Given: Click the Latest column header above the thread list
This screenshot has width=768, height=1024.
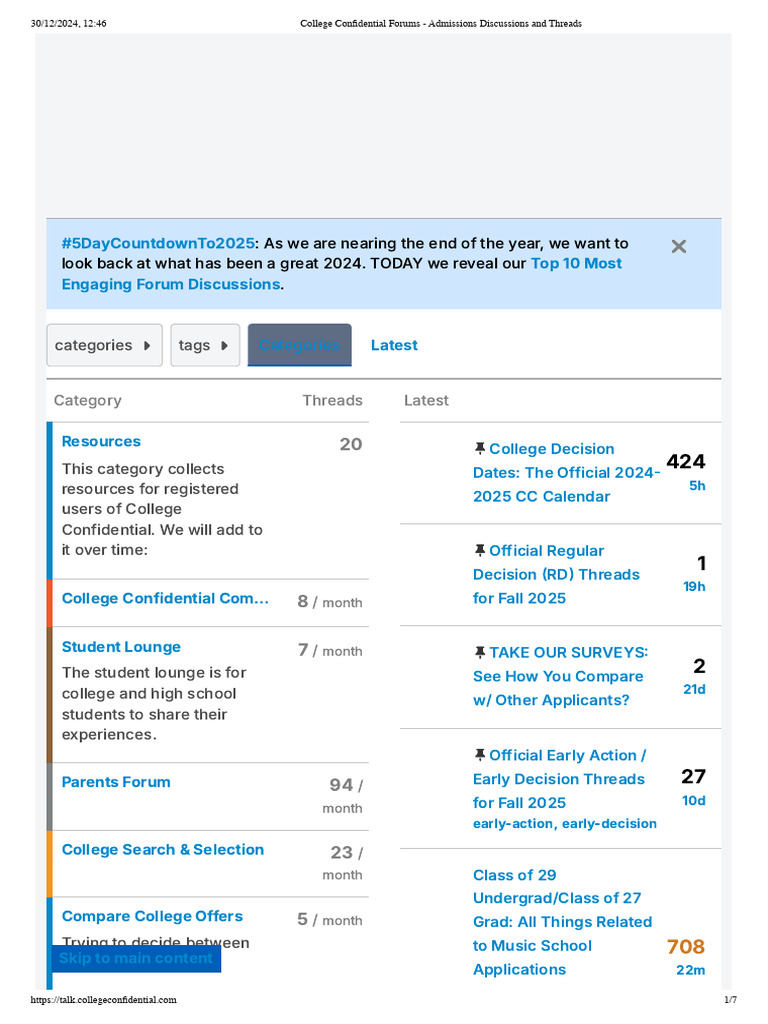Looking at the screenshot, I should [426, 400].
